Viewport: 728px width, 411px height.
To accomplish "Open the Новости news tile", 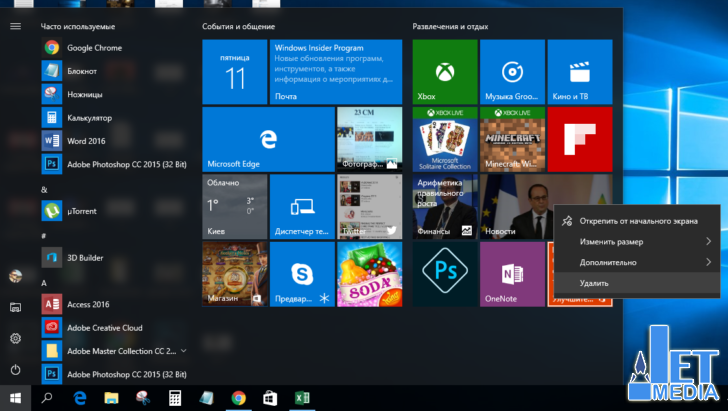I will 516,207.
